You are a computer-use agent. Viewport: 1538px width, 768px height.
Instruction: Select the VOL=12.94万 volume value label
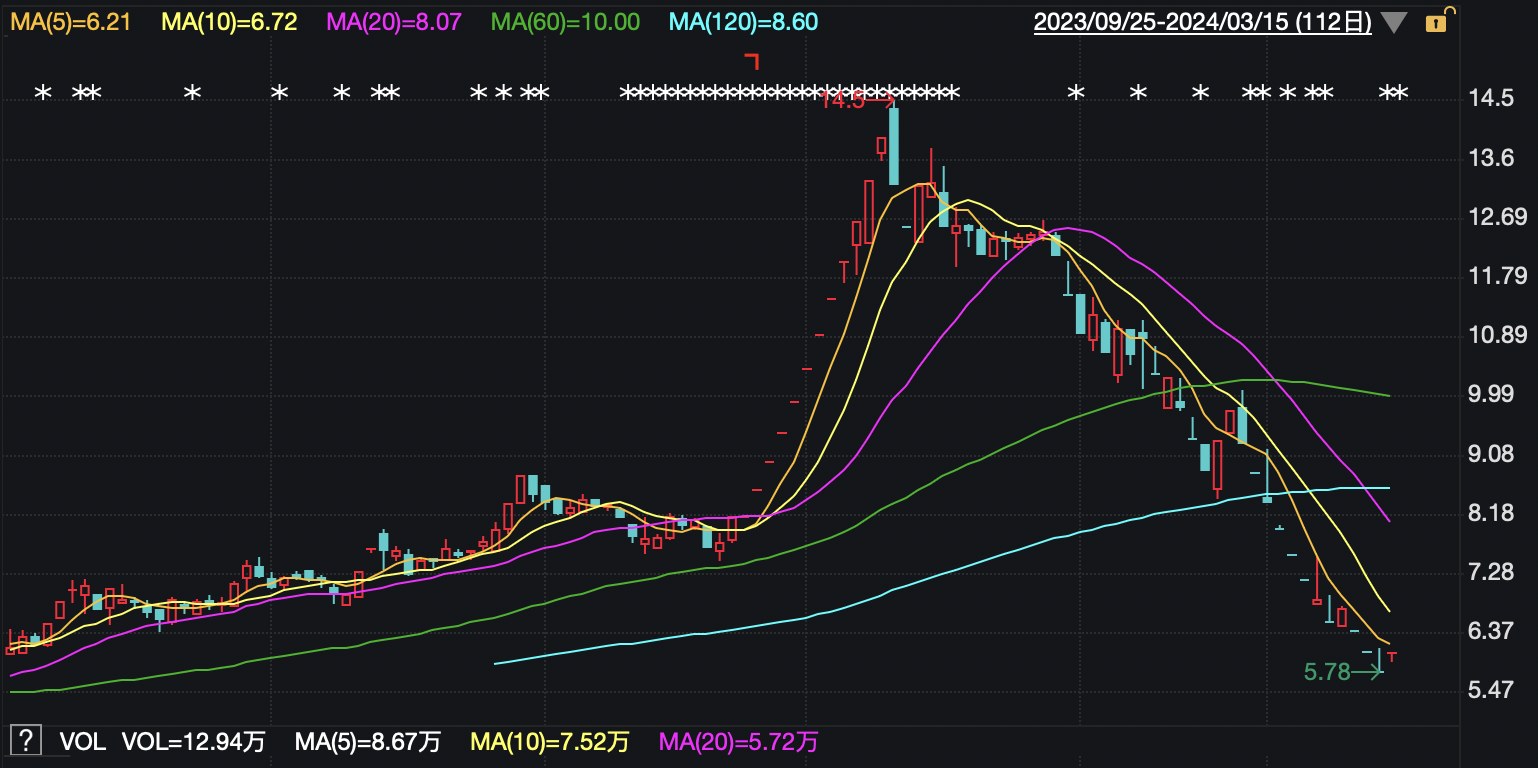tap(194, 742)
